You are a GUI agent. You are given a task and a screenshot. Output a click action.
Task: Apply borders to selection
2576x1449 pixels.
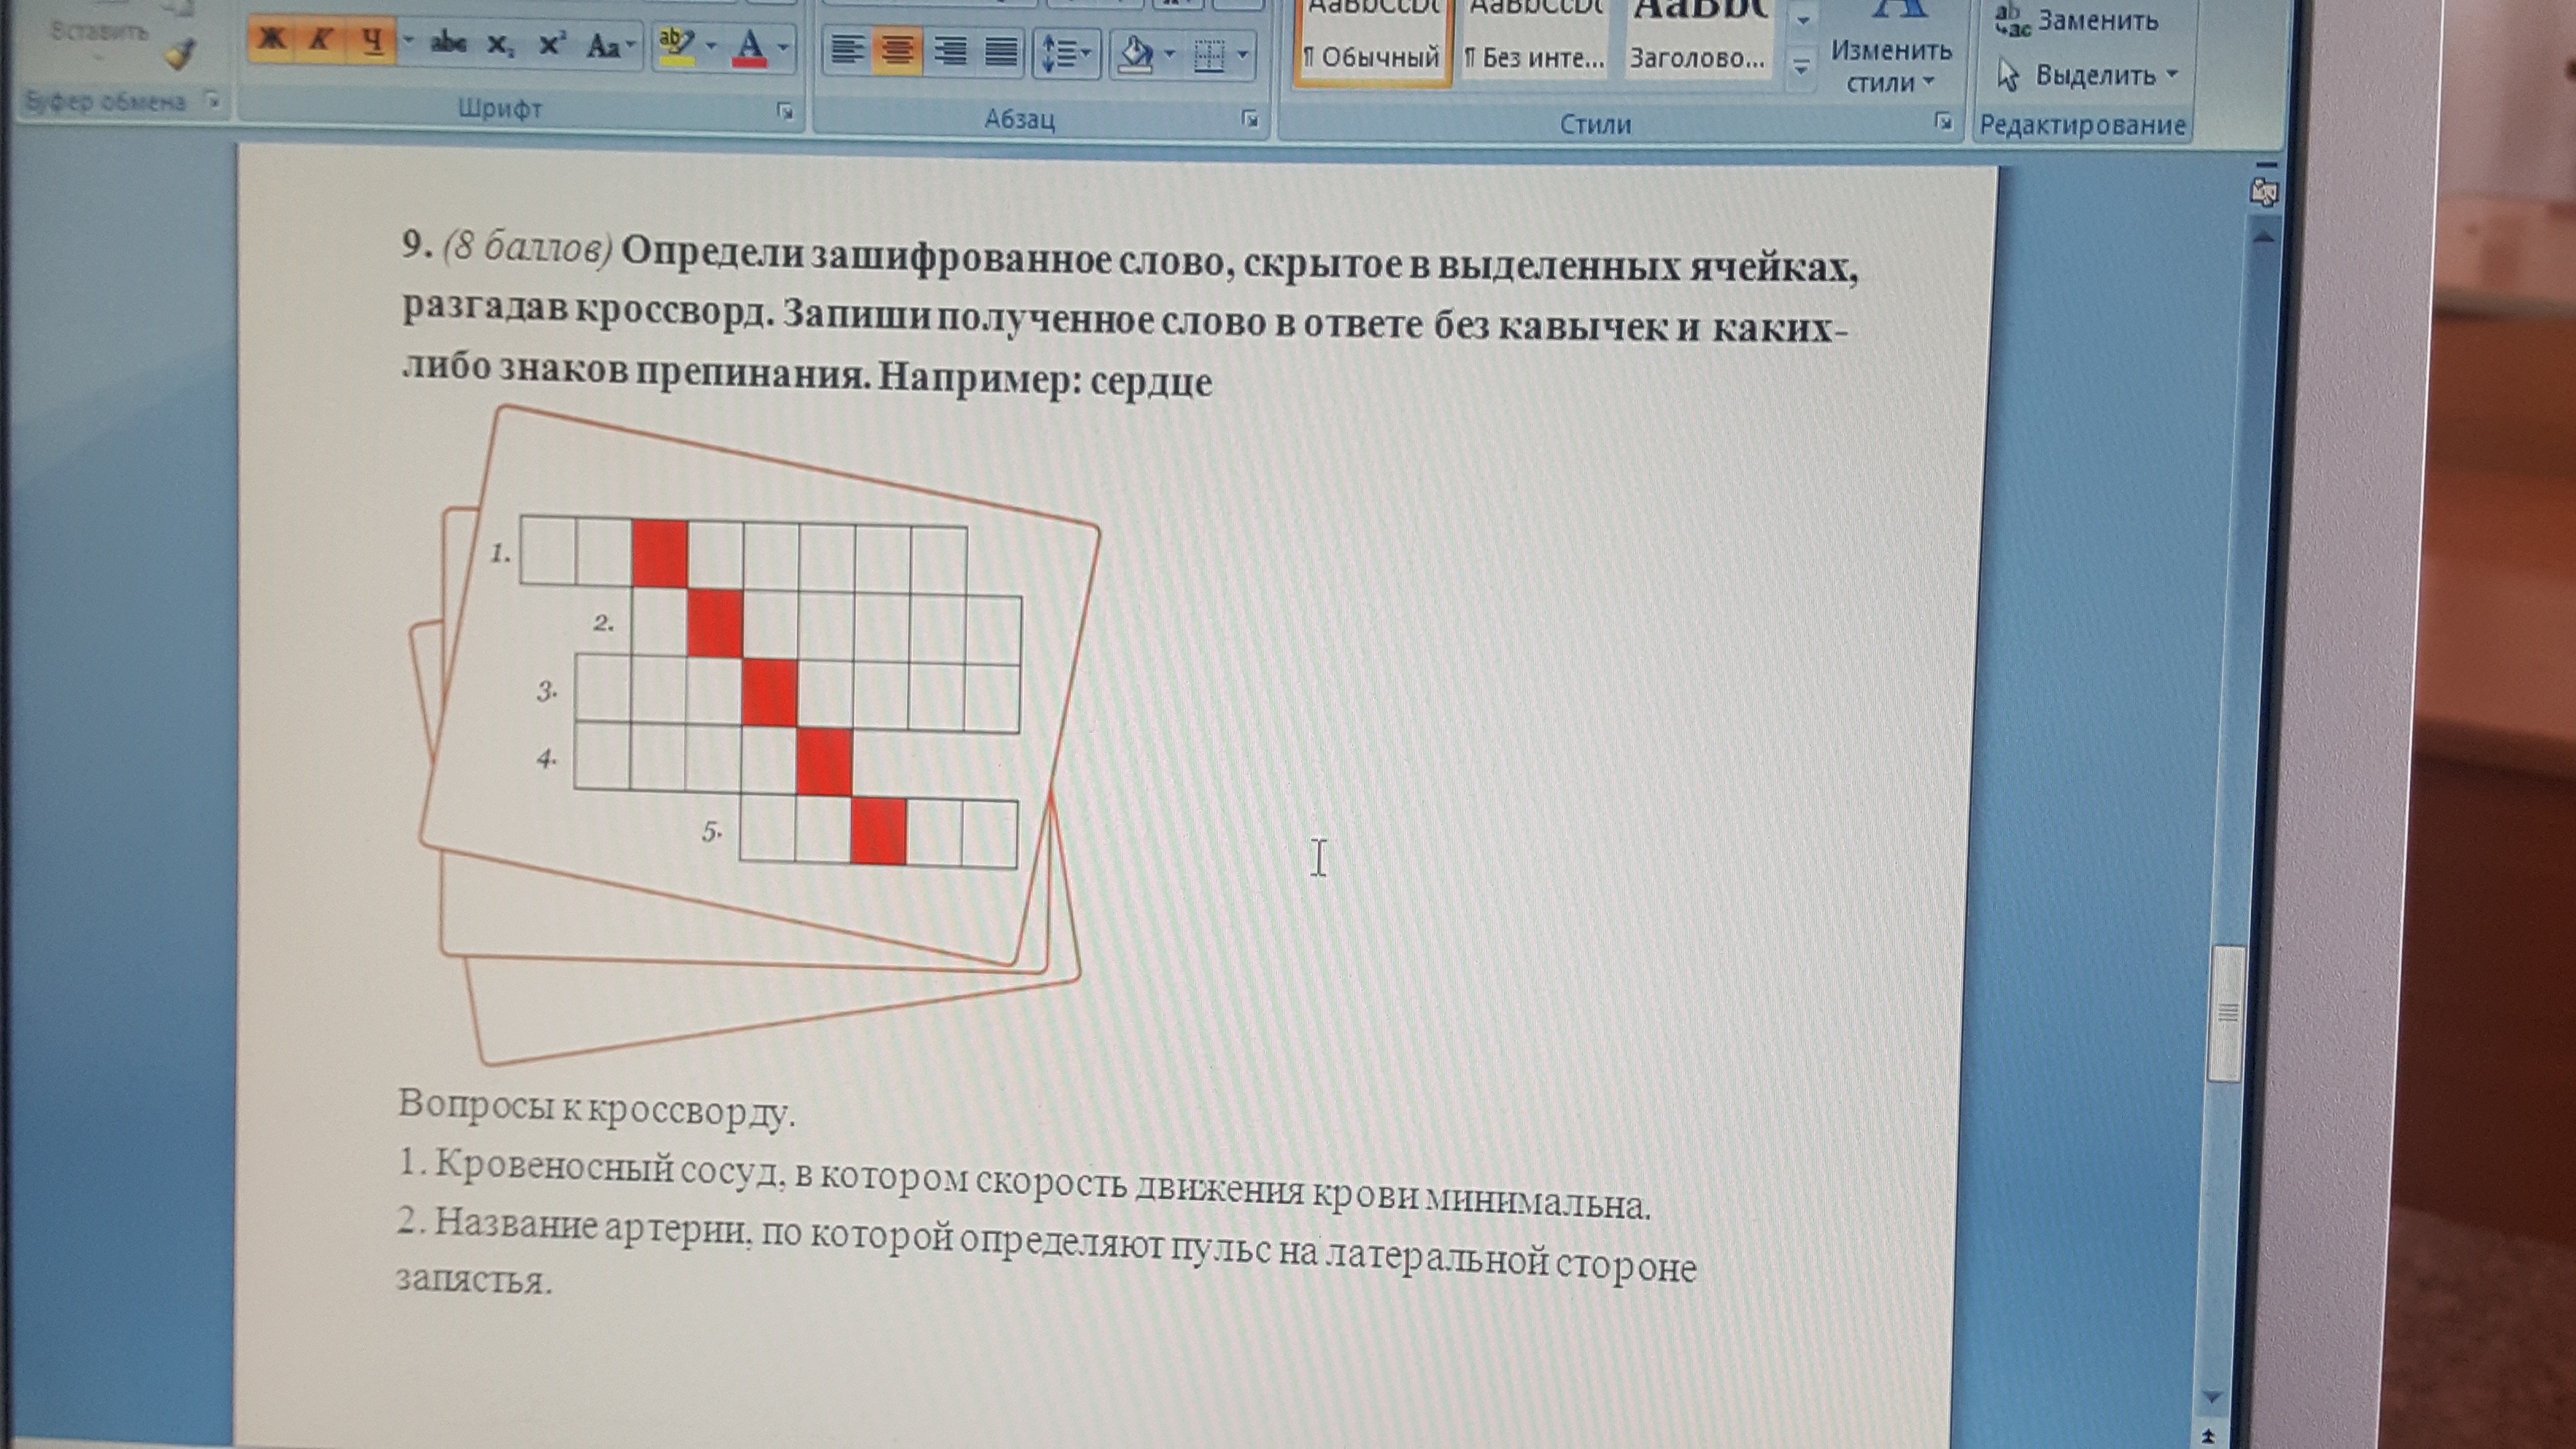[1209, 56]
